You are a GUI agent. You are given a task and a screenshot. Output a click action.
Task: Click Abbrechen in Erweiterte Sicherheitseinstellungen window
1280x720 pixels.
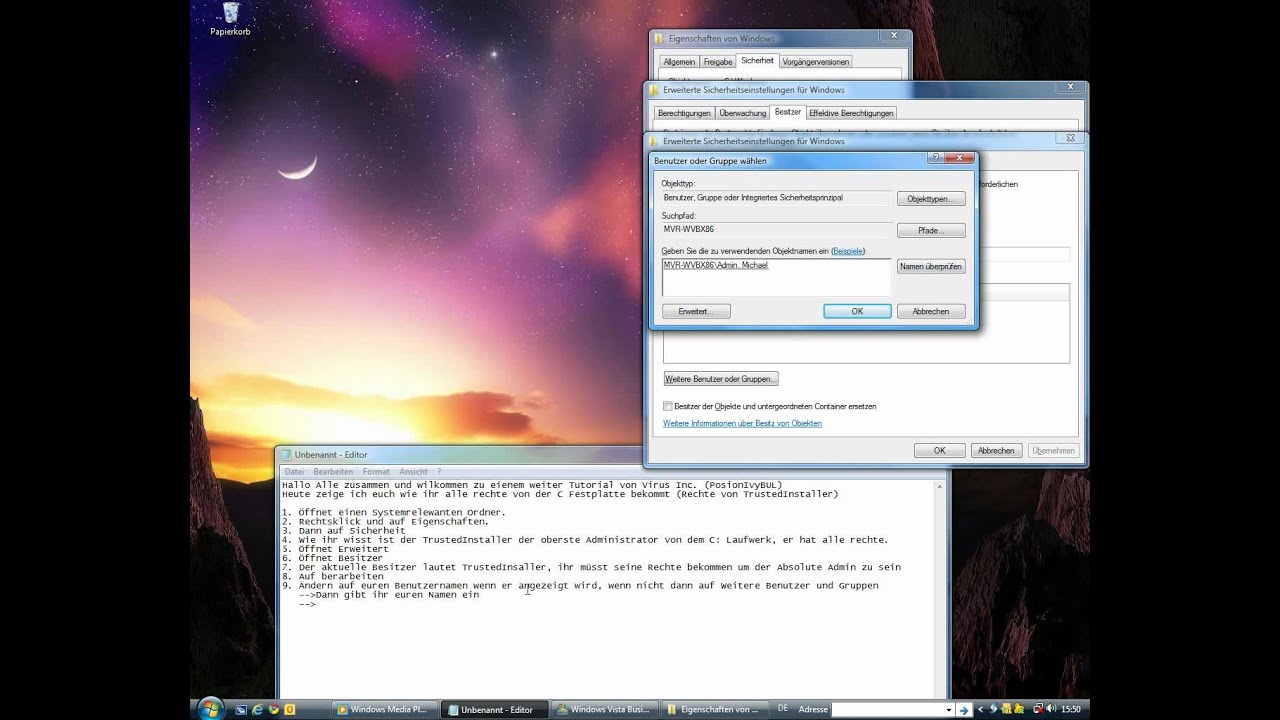996,451
